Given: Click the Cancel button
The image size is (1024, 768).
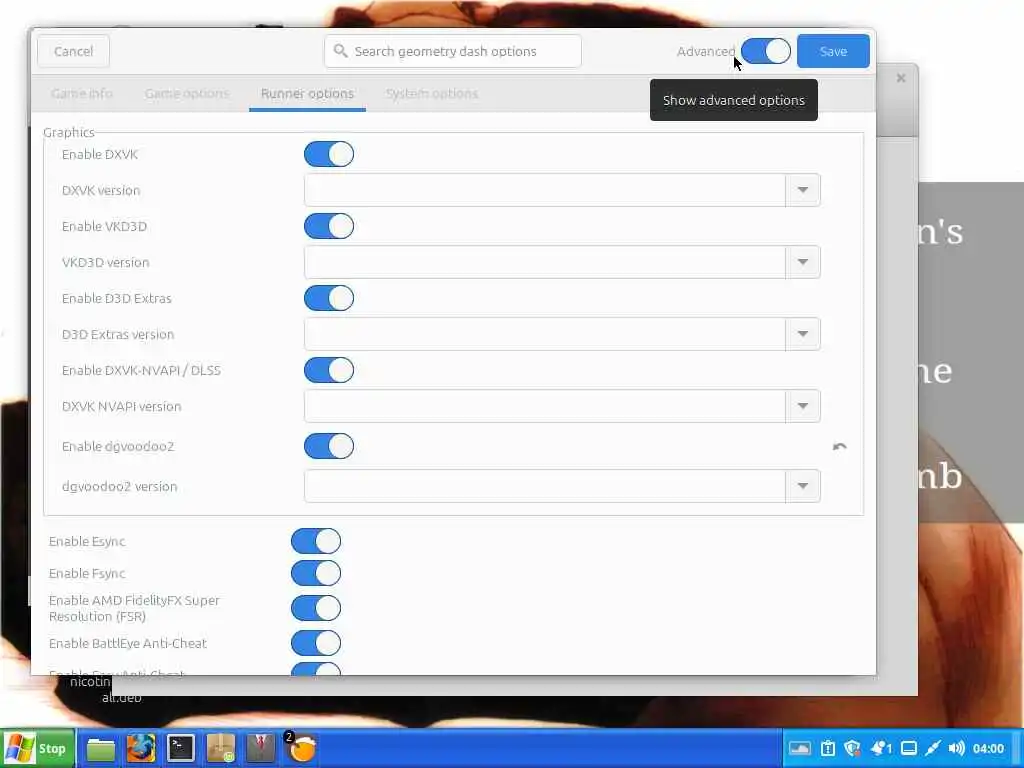Looking at the screenshot, I should [73, 51].
